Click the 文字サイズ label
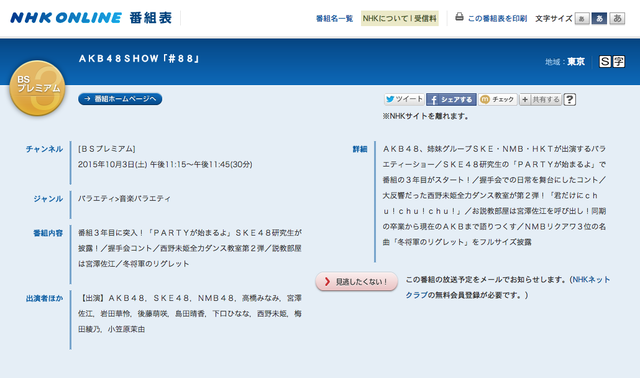Viewport: 640px width, 378px height. (553, 18)
